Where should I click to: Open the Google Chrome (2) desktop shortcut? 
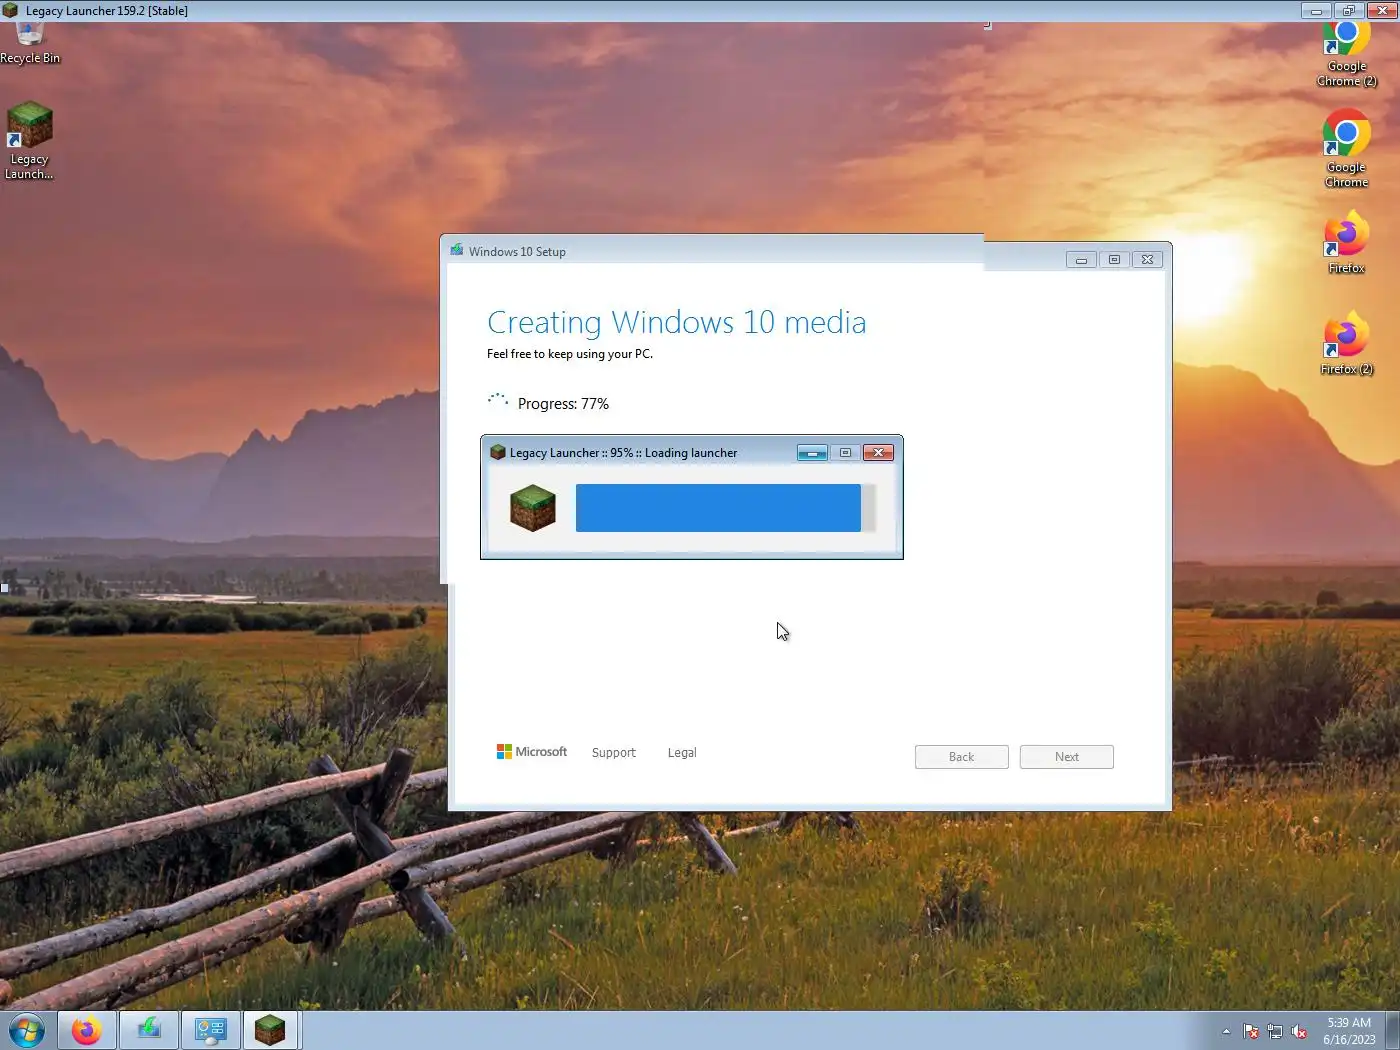pos(1346,55)
